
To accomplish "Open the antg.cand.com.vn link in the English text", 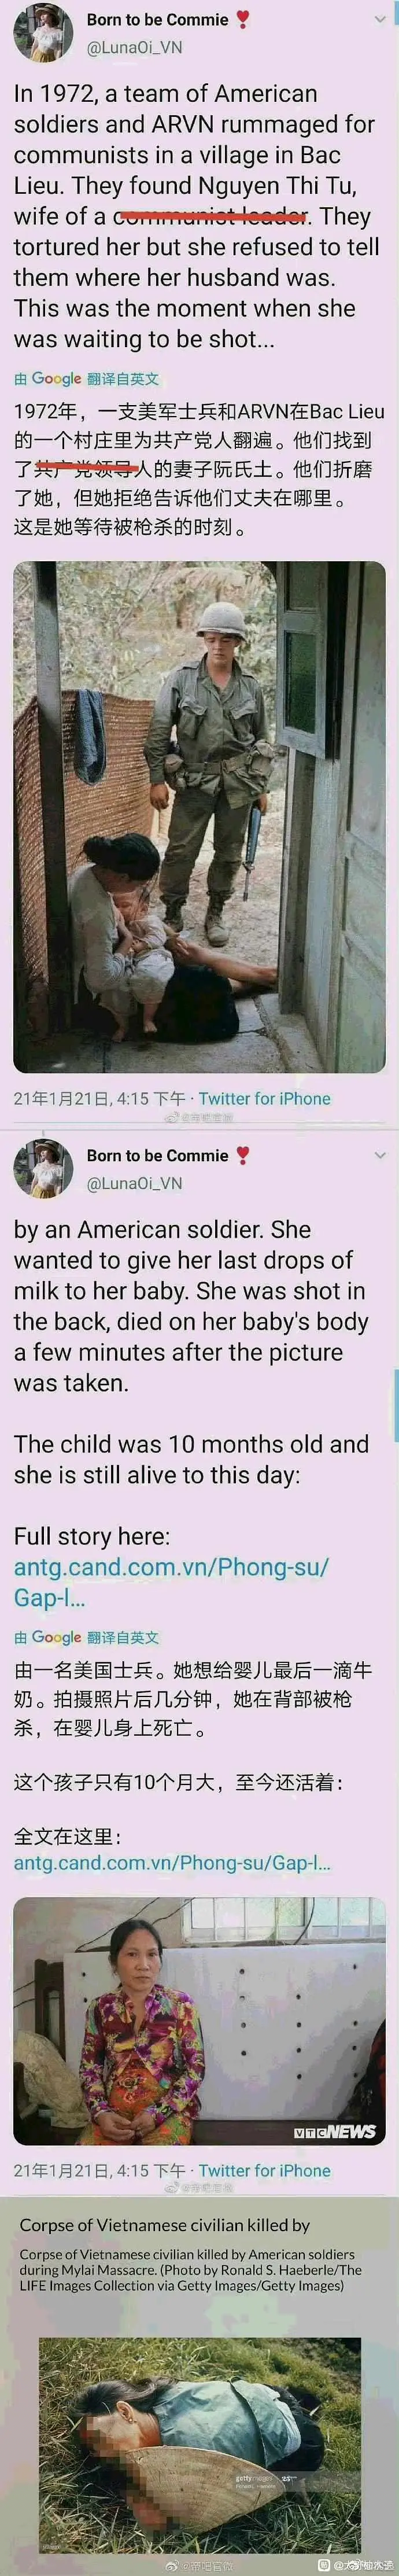I will tap(170, 1581).
